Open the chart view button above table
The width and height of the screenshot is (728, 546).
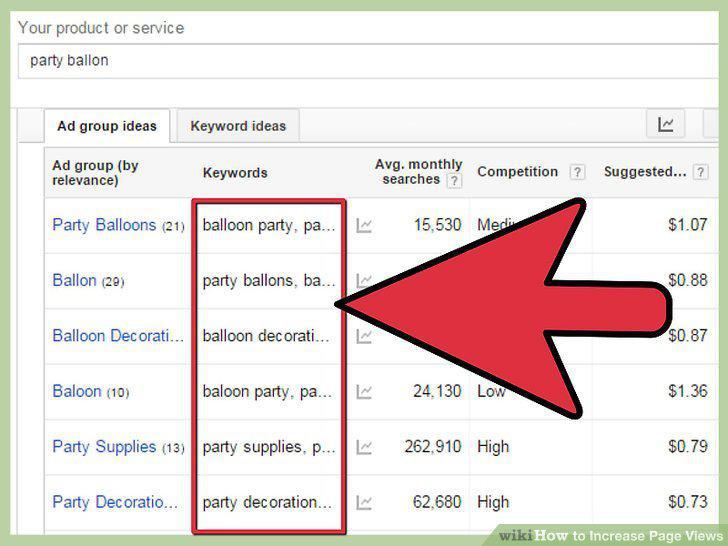click(x=665, y=124)
